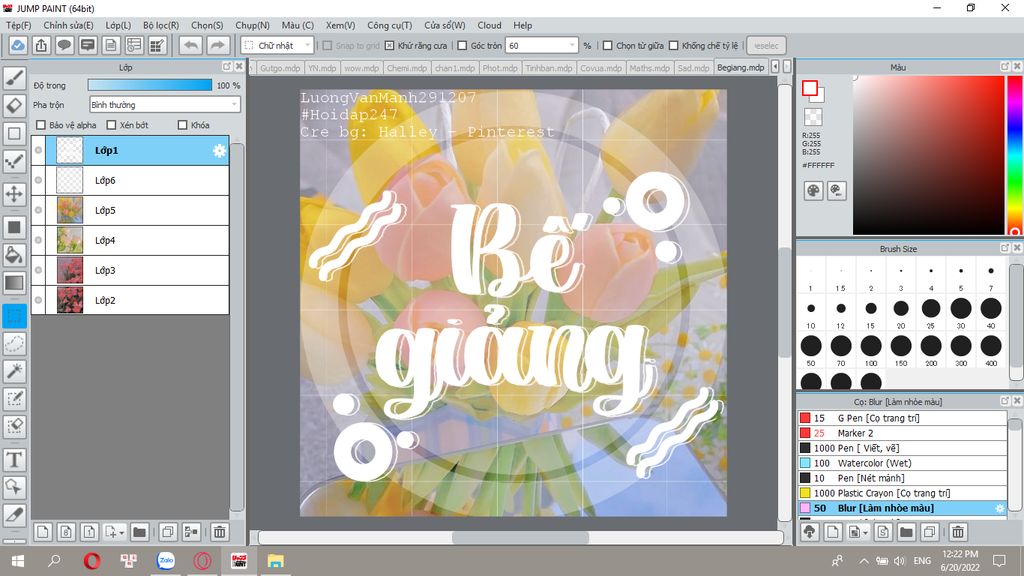Expand the add brush dropdown in brush panel
Image resolution: width=1024 pixels, height=576 pixels.
tap(865, 533)
